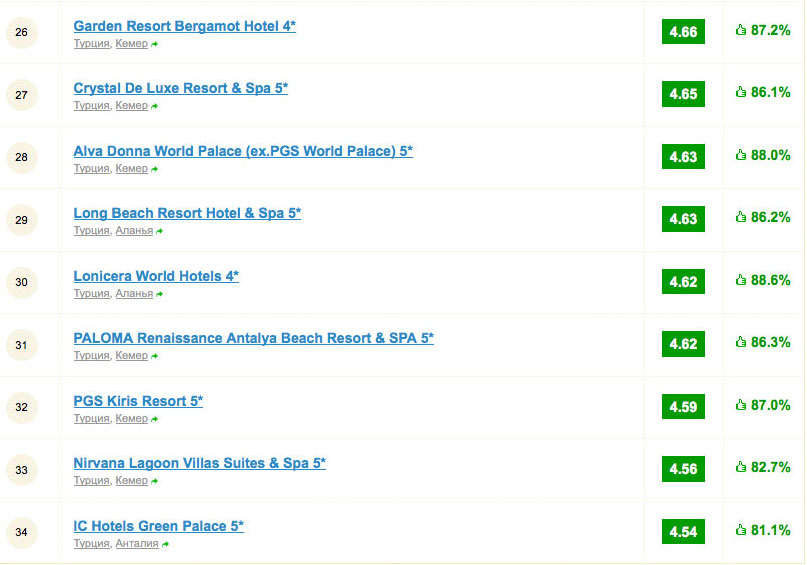This screenshot has width=807, height=565.
Task: Click the 88.0% recommendation value
Action: click(770, 155)
